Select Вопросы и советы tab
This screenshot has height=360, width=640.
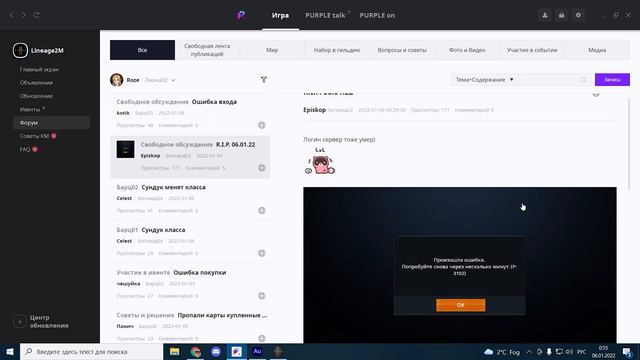click(402, 50)
